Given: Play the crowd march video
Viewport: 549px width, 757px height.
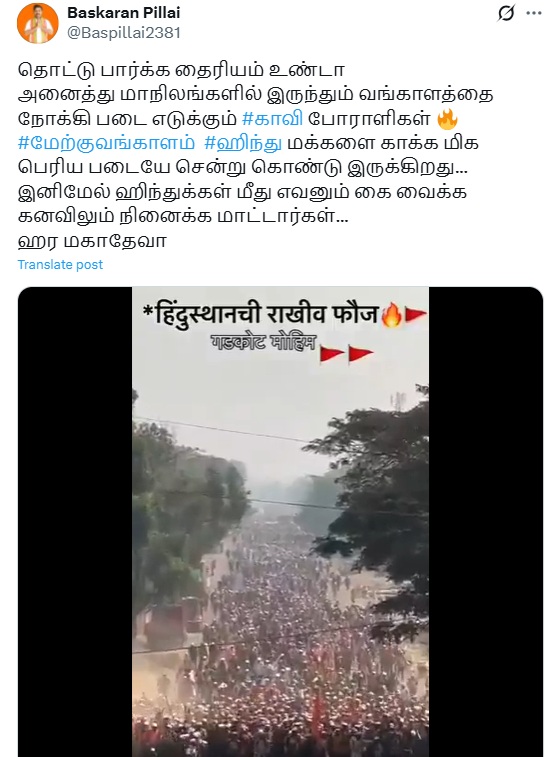Looking at the screenshot, I should coord(281,522).
